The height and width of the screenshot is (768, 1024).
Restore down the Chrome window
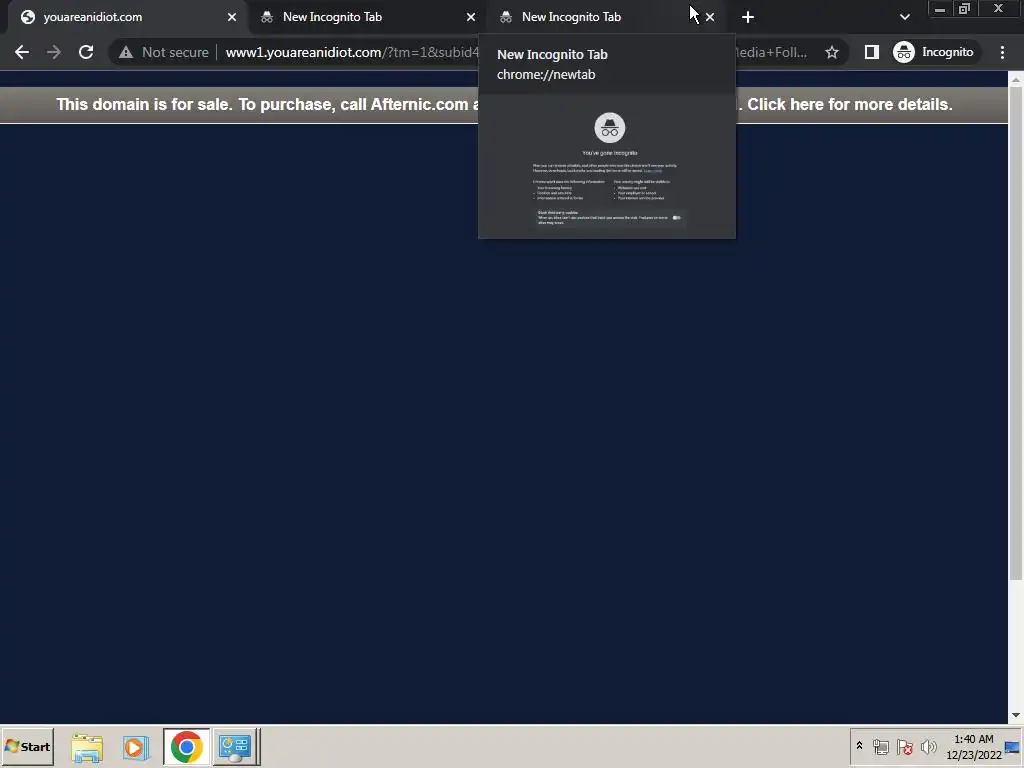pos(965,9)
